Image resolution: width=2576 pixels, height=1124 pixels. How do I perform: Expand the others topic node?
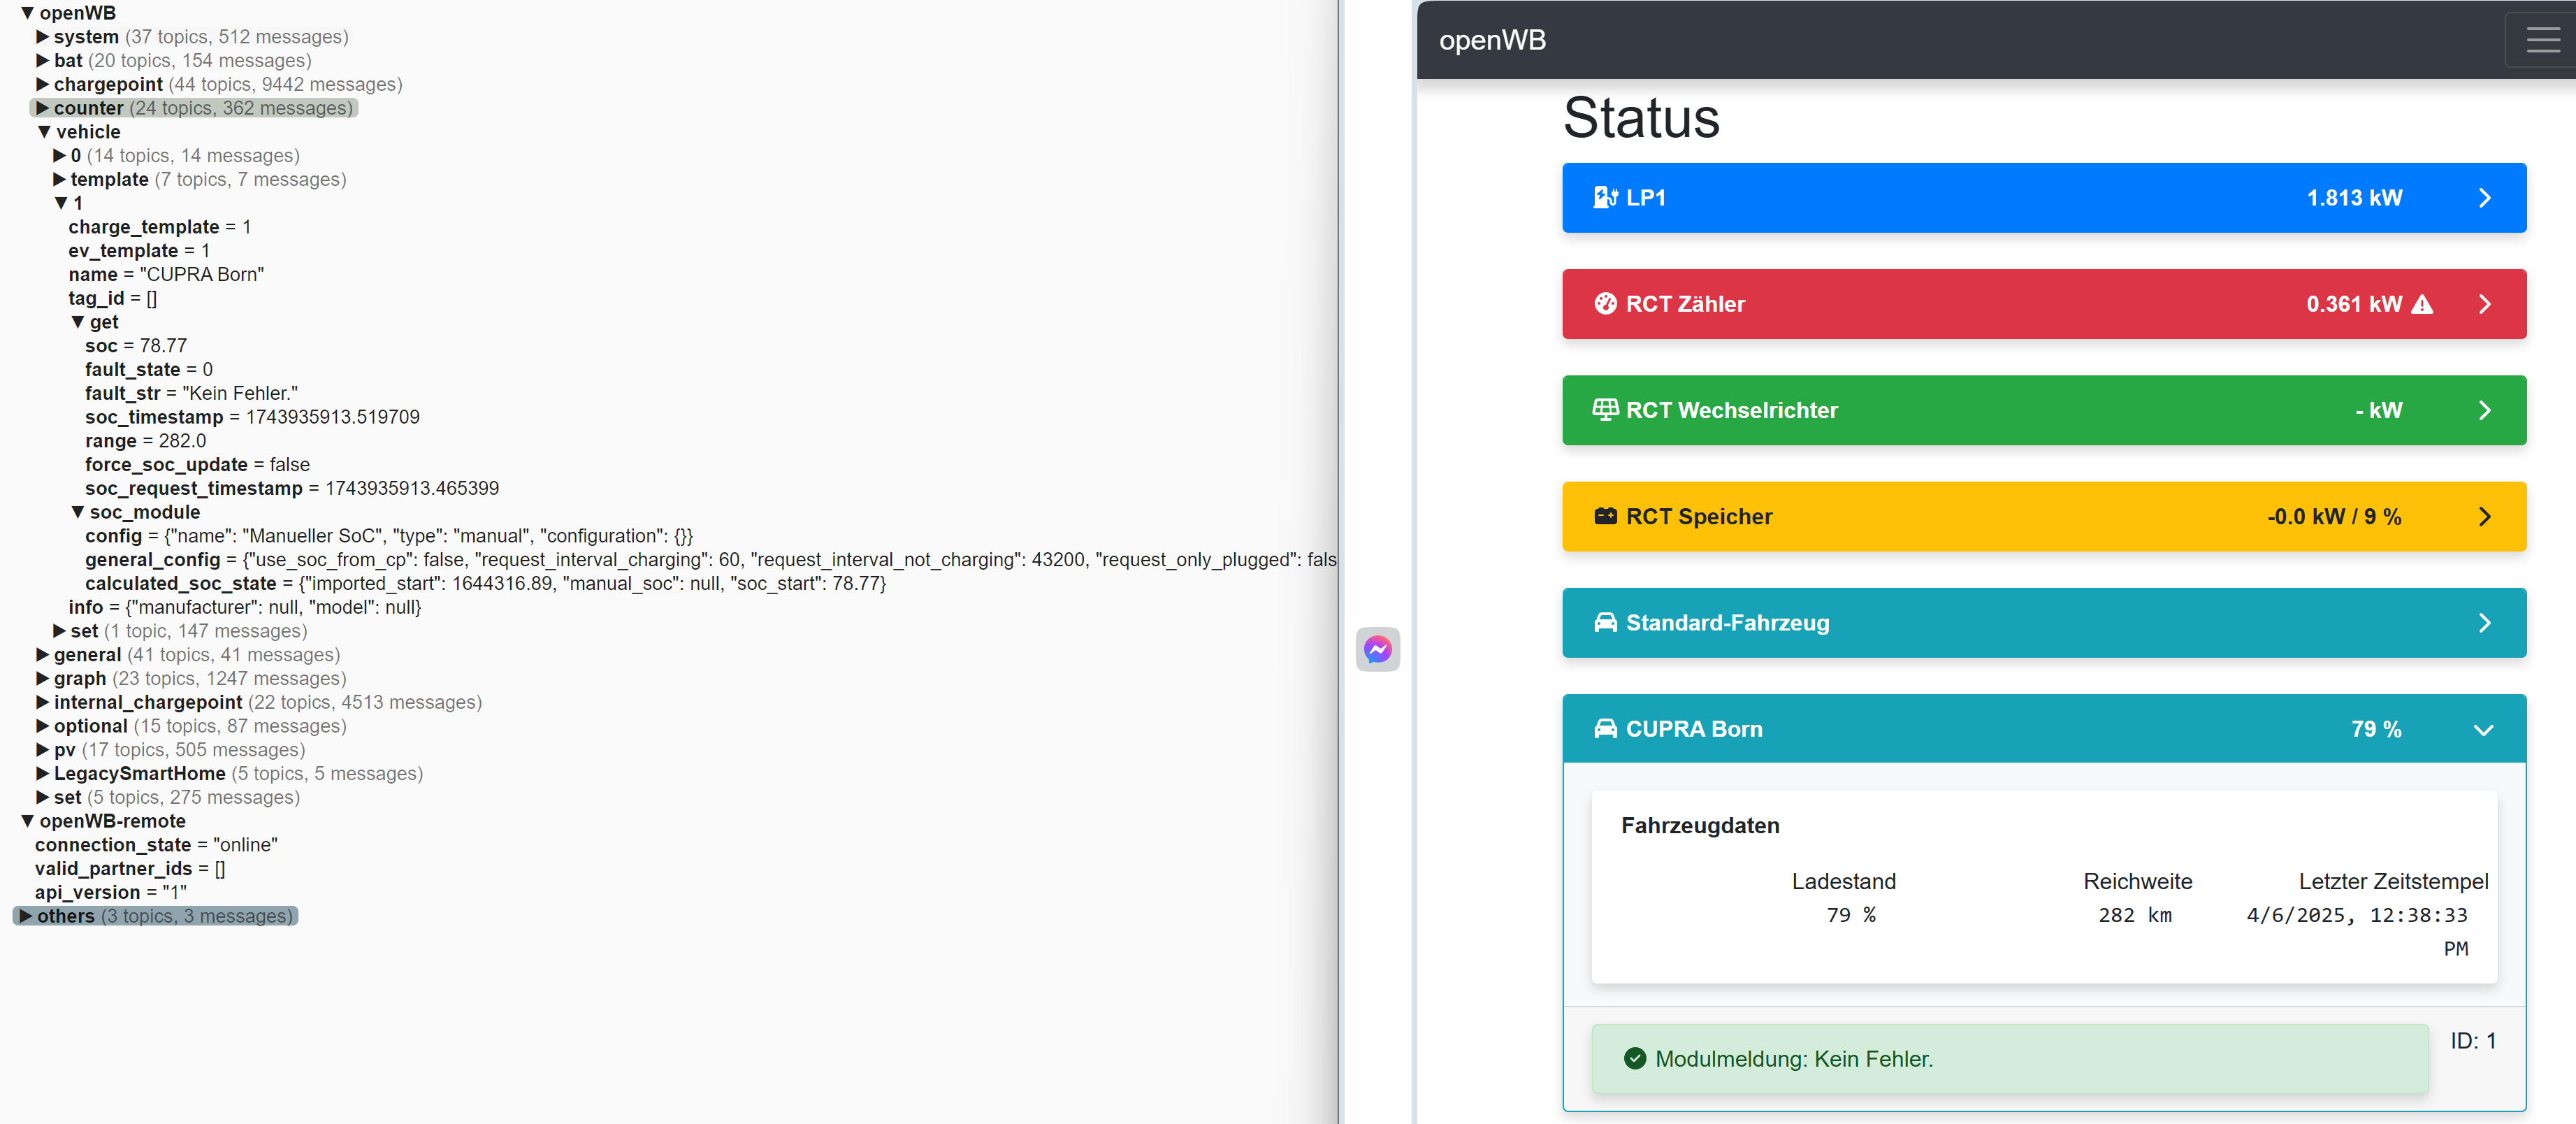point(26,916)
